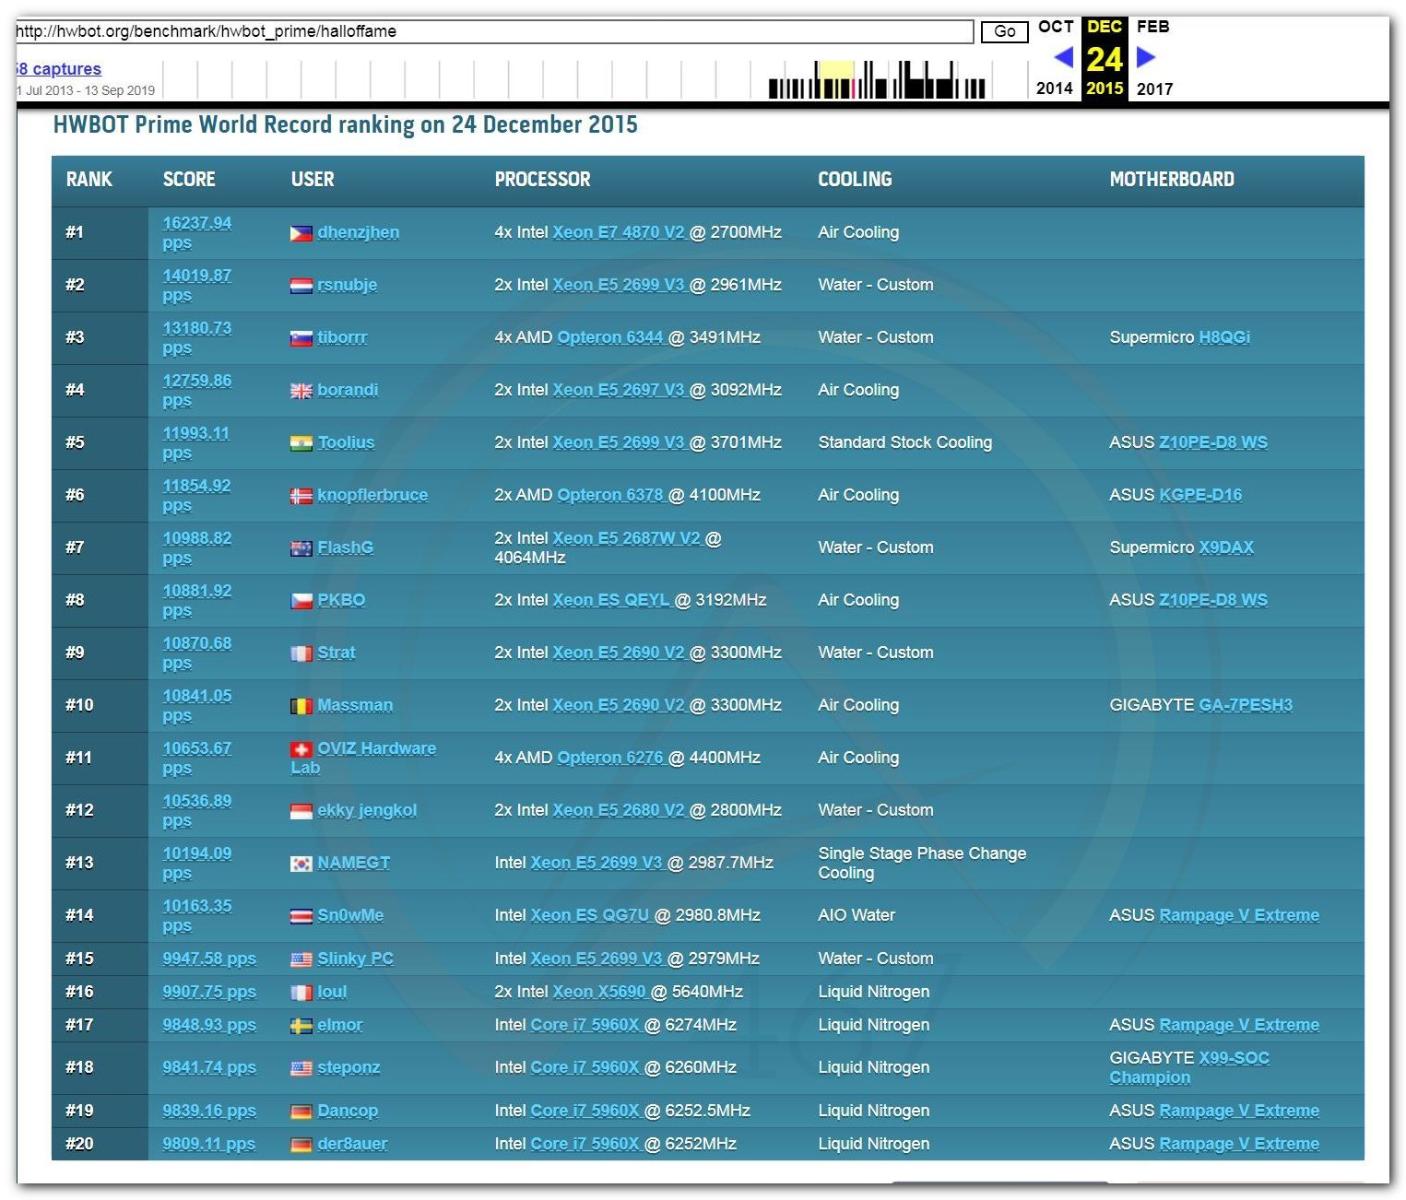Click the French flag beside loul
This screenshot has height=1200, width=1406.
click(x=301, y=993)
